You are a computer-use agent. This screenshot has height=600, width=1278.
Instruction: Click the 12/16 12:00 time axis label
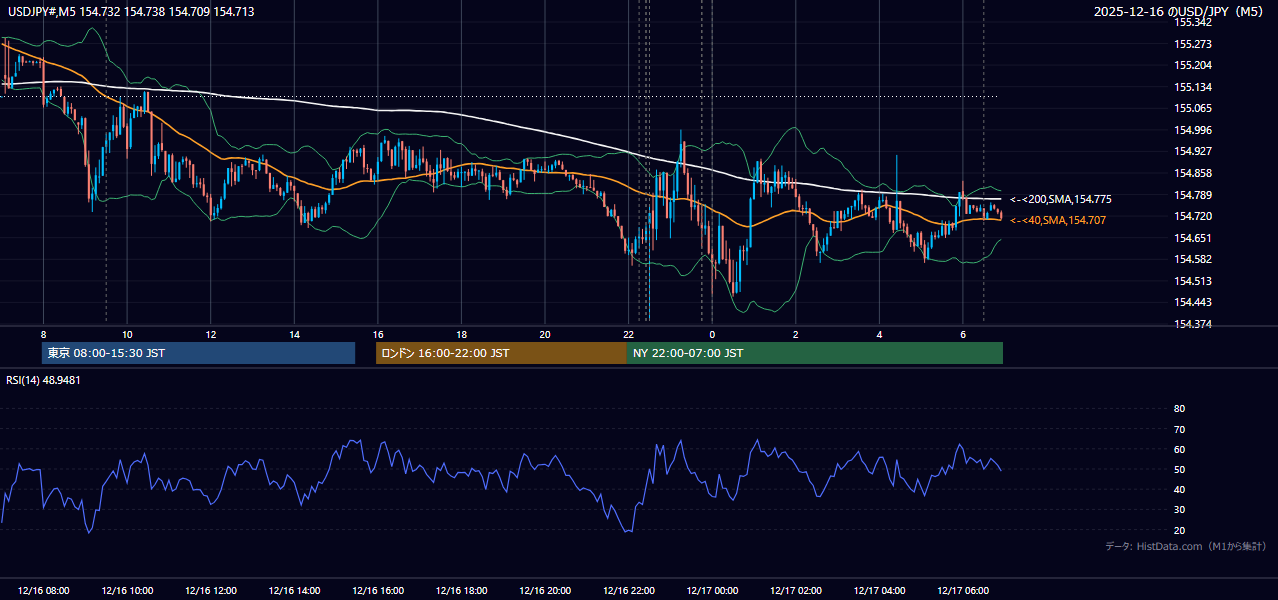[210, 591]
